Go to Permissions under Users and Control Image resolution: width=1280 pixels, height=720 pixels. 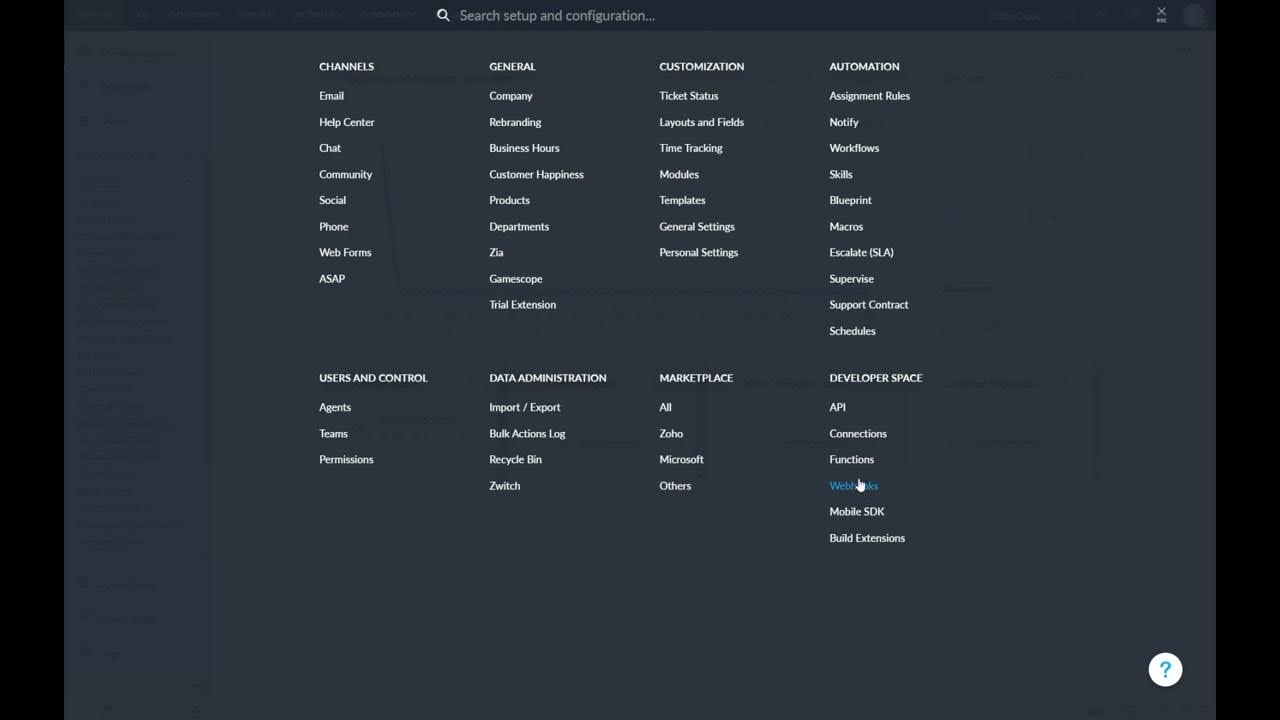(346, 460)
